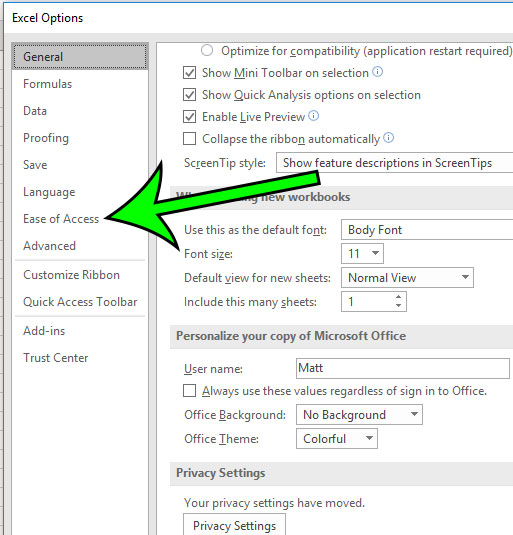Disable the Enable Live Preview checkbox
Viewport: 513px width, 535px height.
point(189,117)
